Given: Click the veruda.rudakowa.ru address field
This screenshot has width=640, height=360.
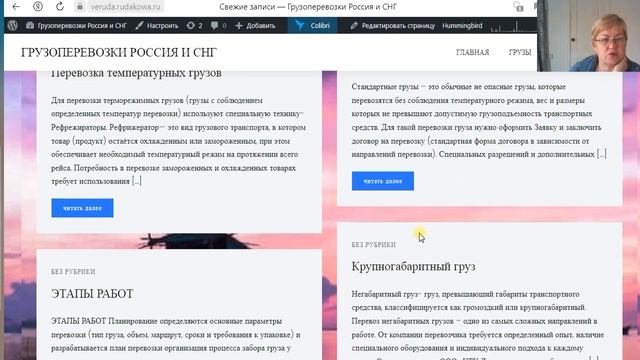Looking at the screenshot, I should click(x=125, y=7).
